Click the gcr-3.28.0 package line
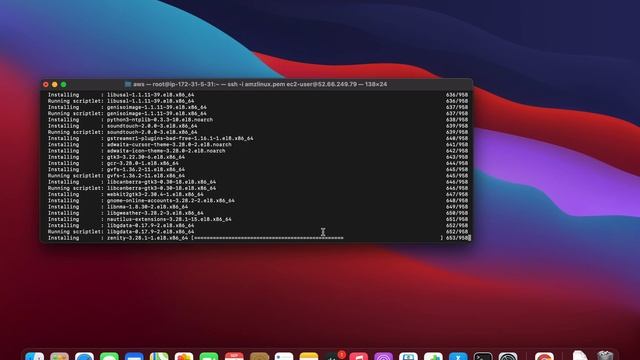 pos(258,163)
